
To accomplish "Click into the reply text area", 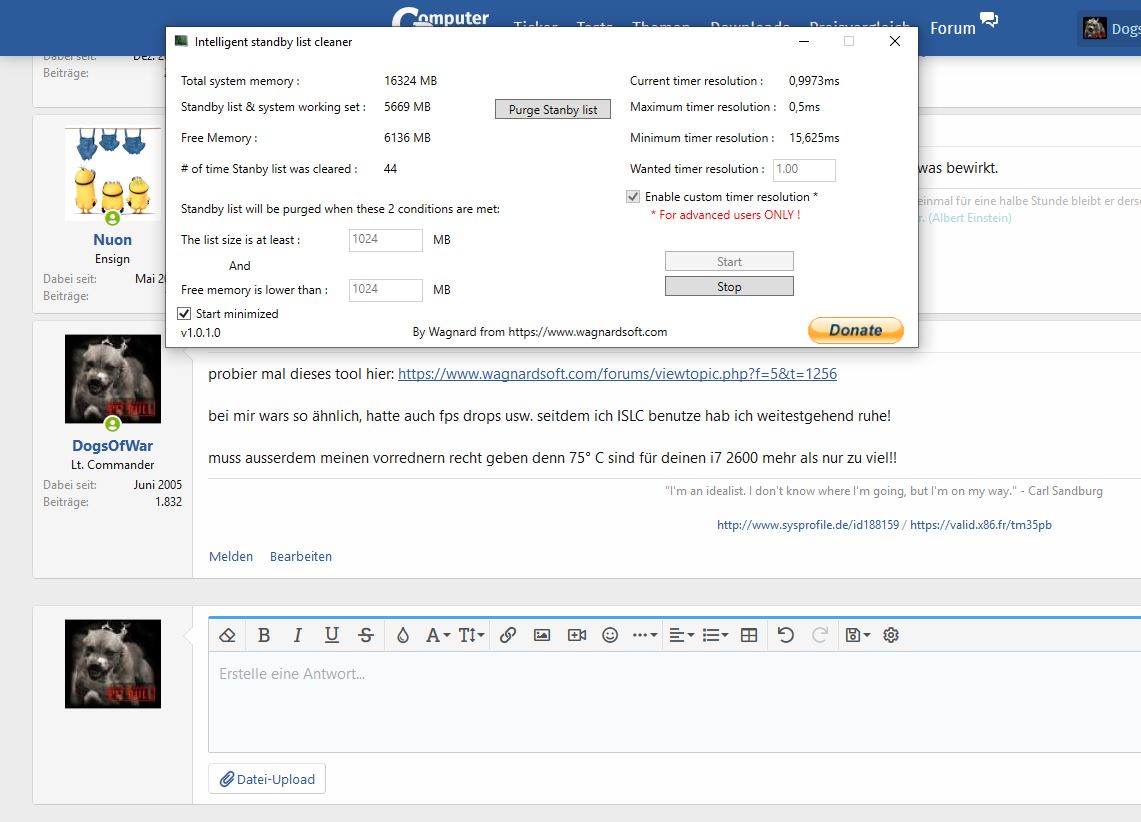I will [675, 703].
